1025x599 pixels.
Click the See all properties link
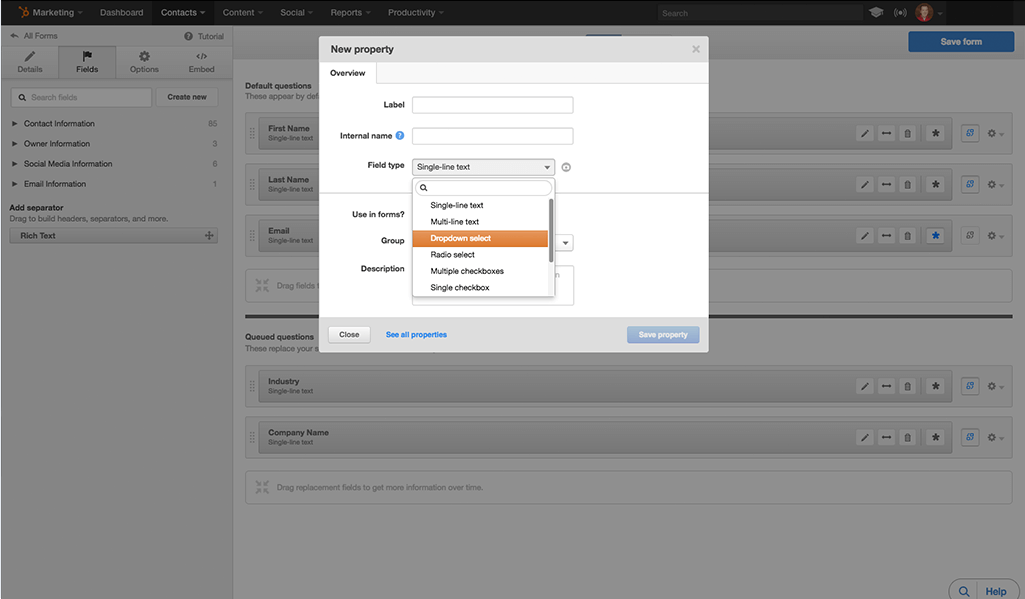tap(416, 335)
